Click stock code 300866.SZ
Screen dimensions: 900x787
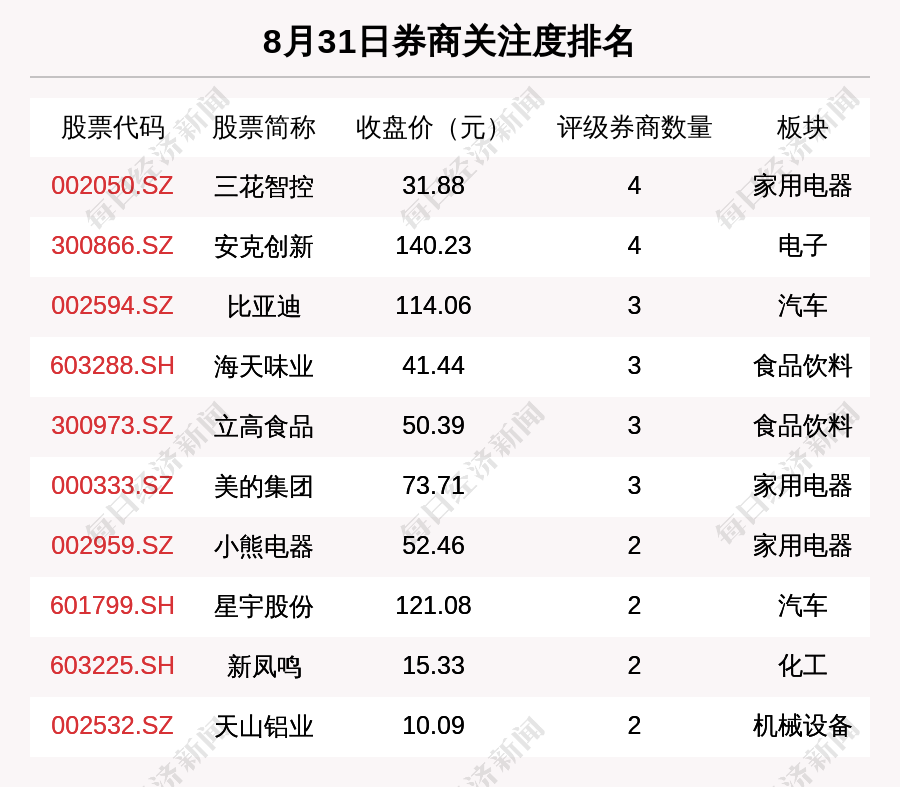(112, 246)
